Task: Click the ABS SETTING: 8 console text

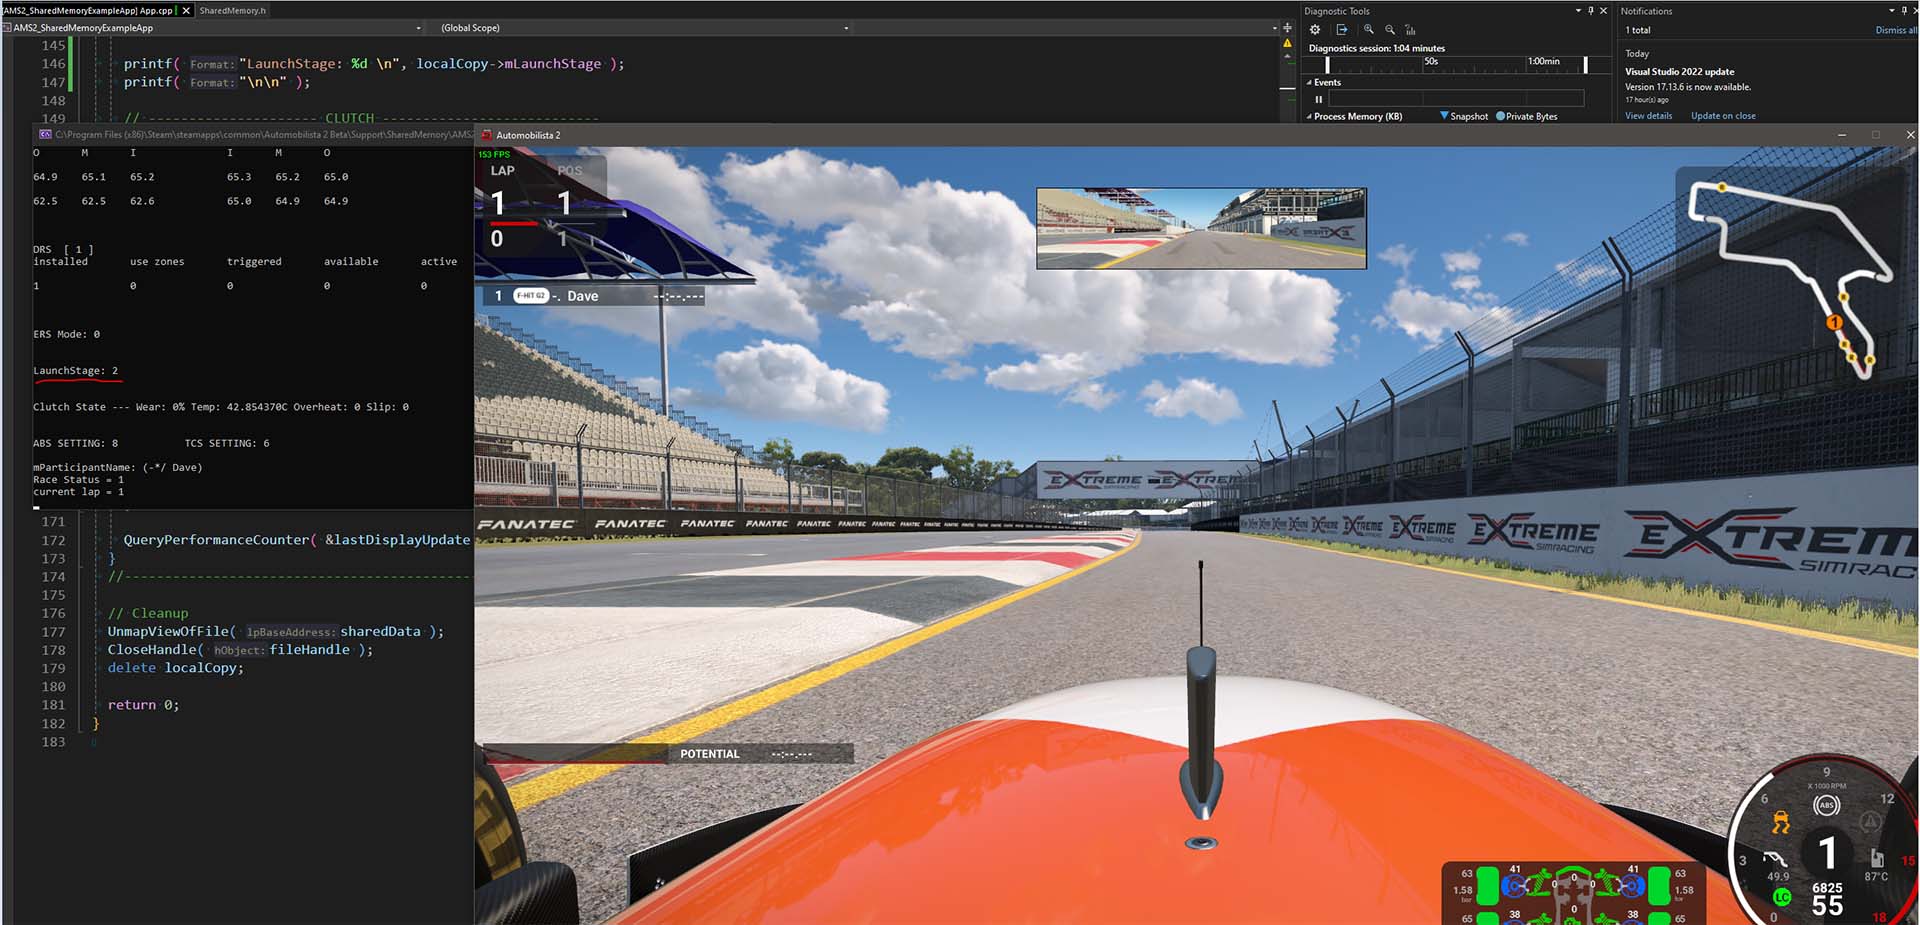Action: pos(76,443)
